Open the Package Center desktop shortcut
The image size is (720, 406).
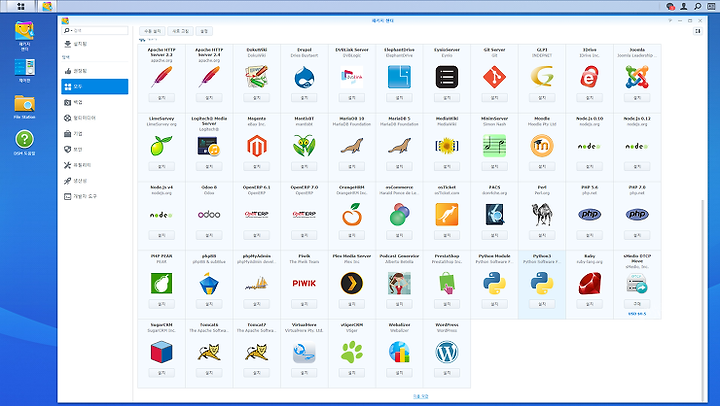(x=24, y=36)
